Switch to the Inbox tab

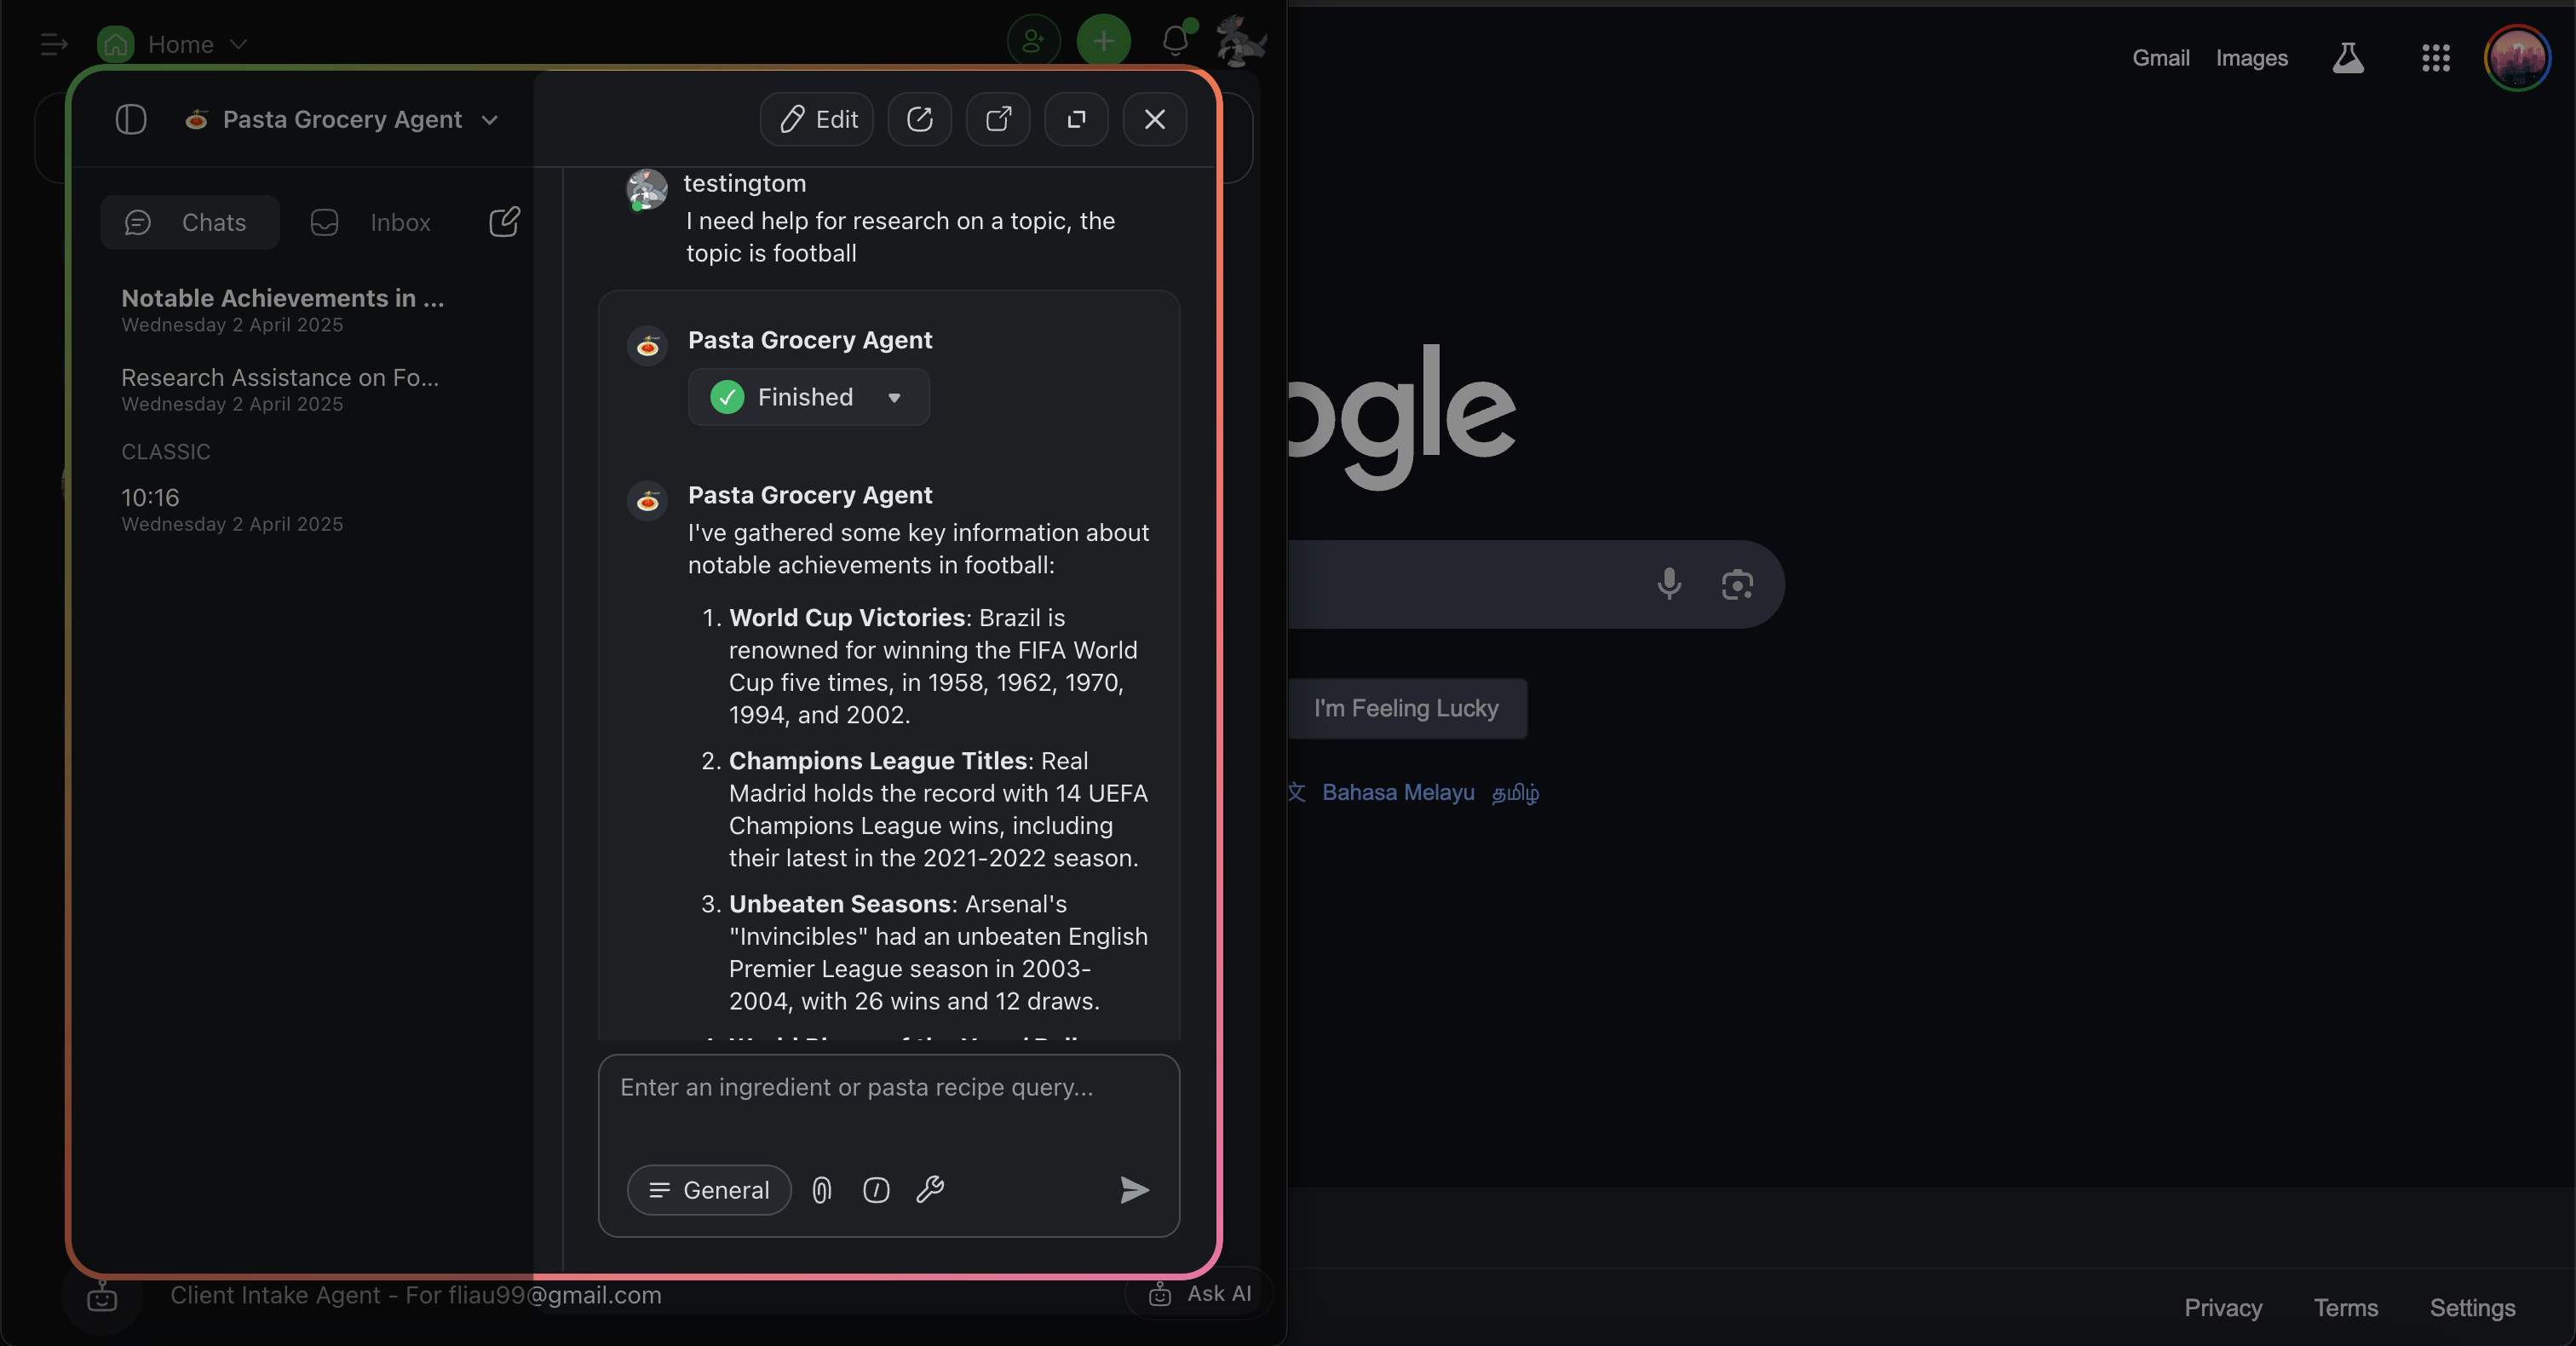point(371,222)
